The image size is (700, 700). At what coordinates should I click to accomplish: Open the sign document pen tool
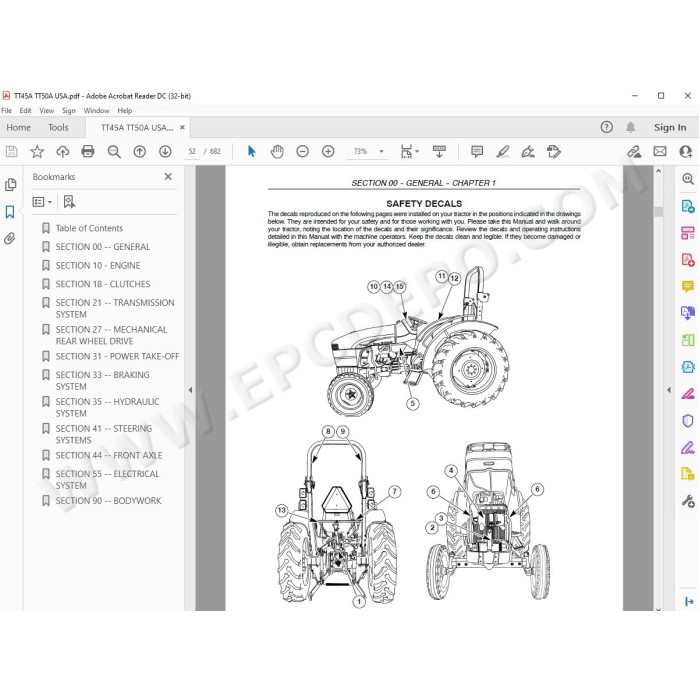coord(528,152)
